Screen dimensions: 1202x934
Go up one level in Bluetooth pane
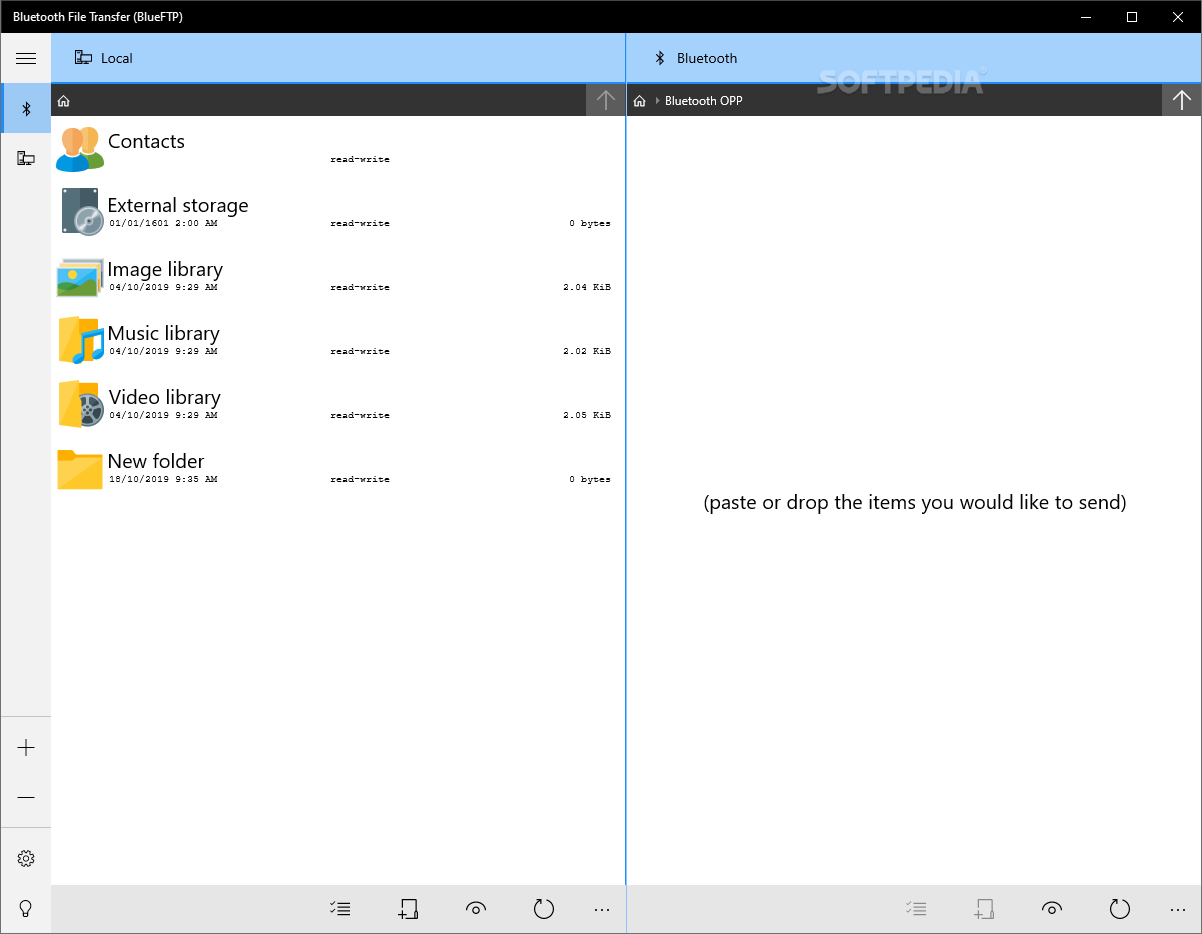pyautogui.click(x=1181, y=100)
